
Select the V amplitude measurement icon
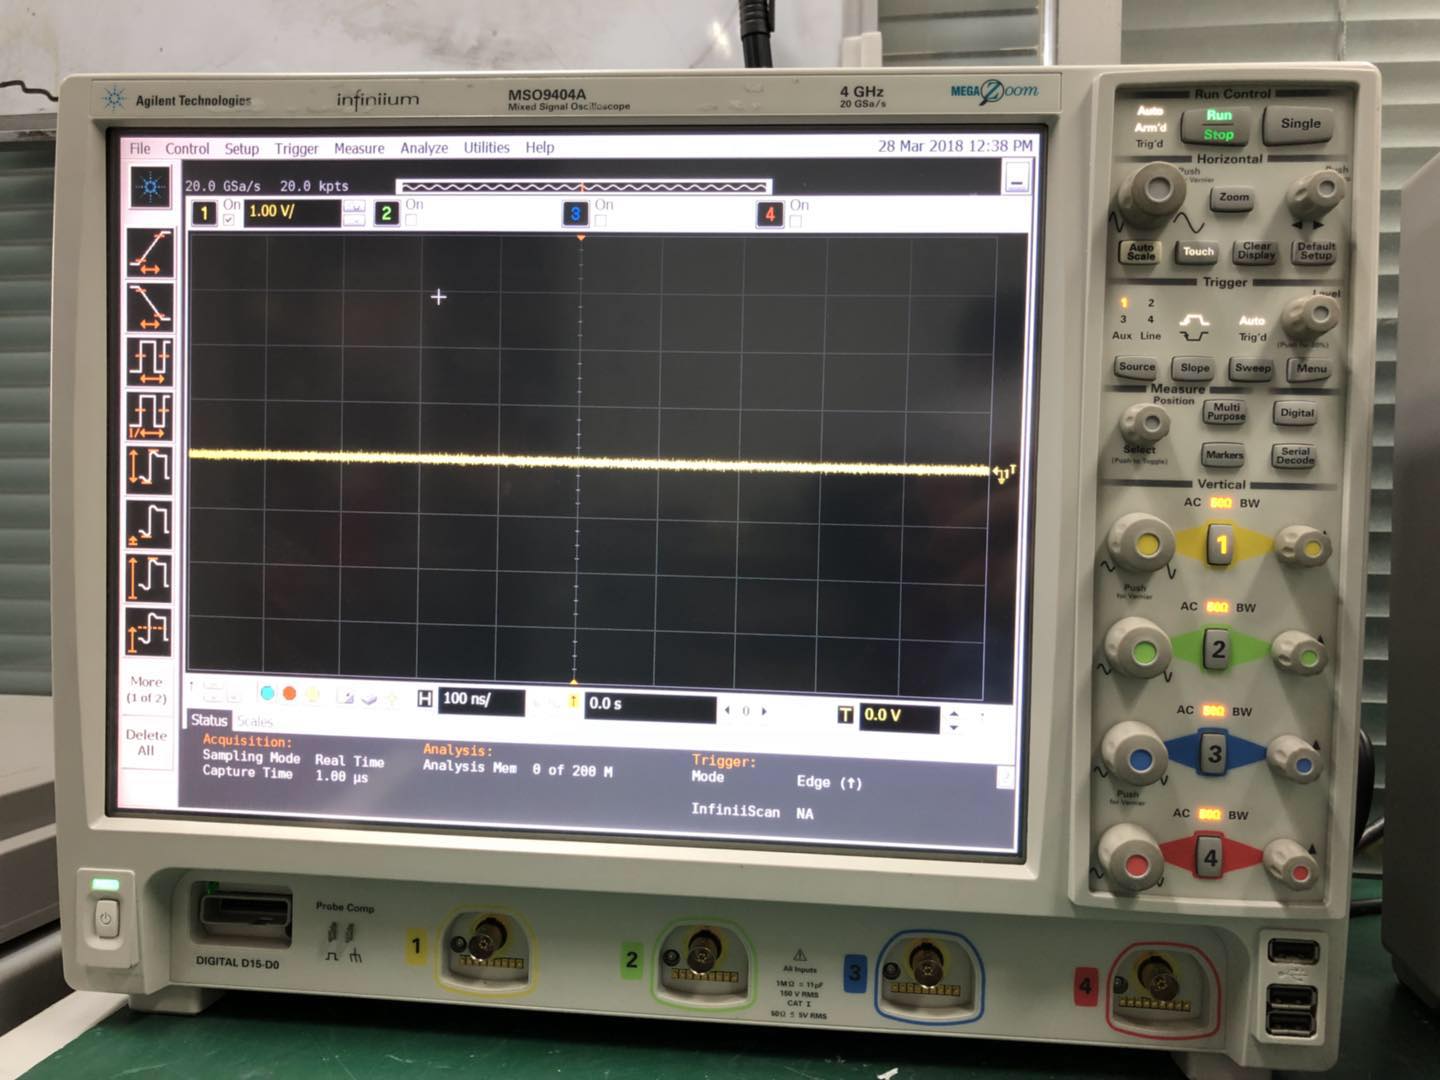(x=150, y=577)
